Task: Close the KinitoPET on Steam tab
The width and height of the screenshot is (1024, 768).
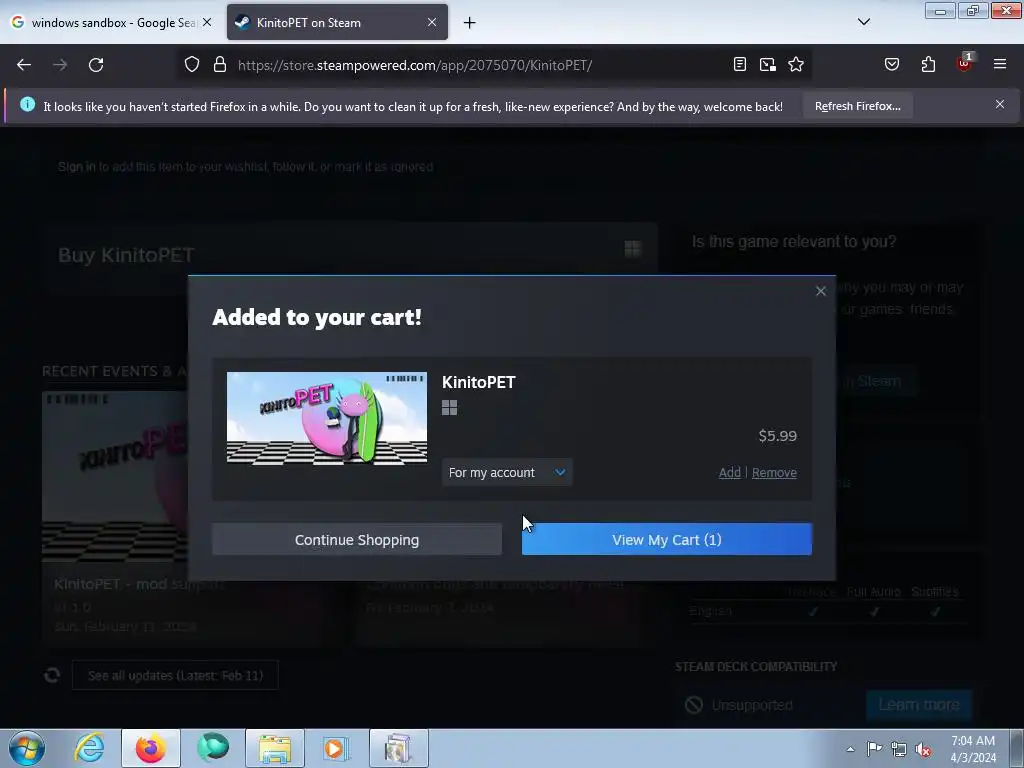Action: [x=432, y=22]
